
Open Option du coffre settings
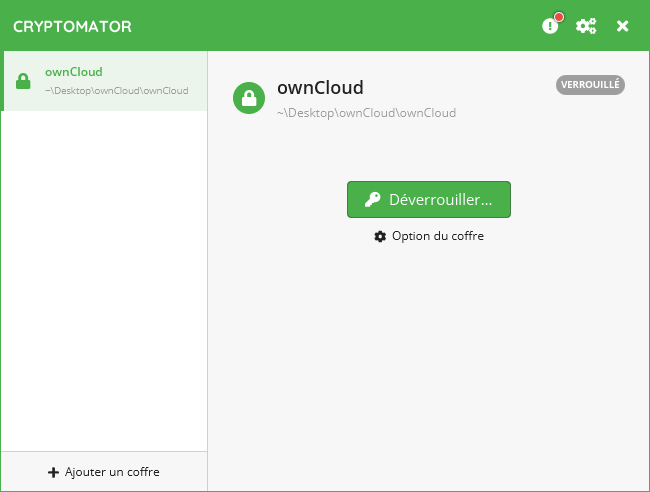429,236
